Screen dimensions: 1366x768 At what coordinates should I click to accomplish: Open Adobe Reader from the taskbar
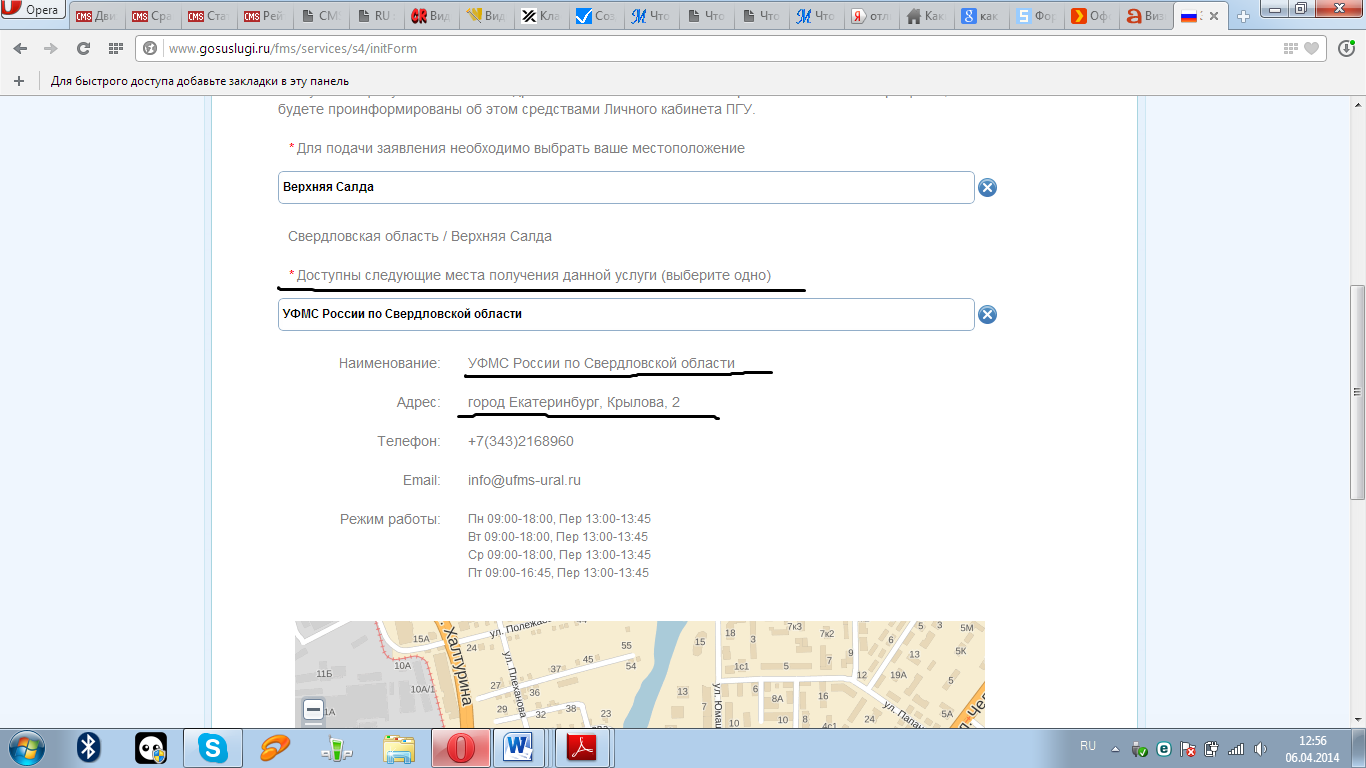tap(582, 748)
